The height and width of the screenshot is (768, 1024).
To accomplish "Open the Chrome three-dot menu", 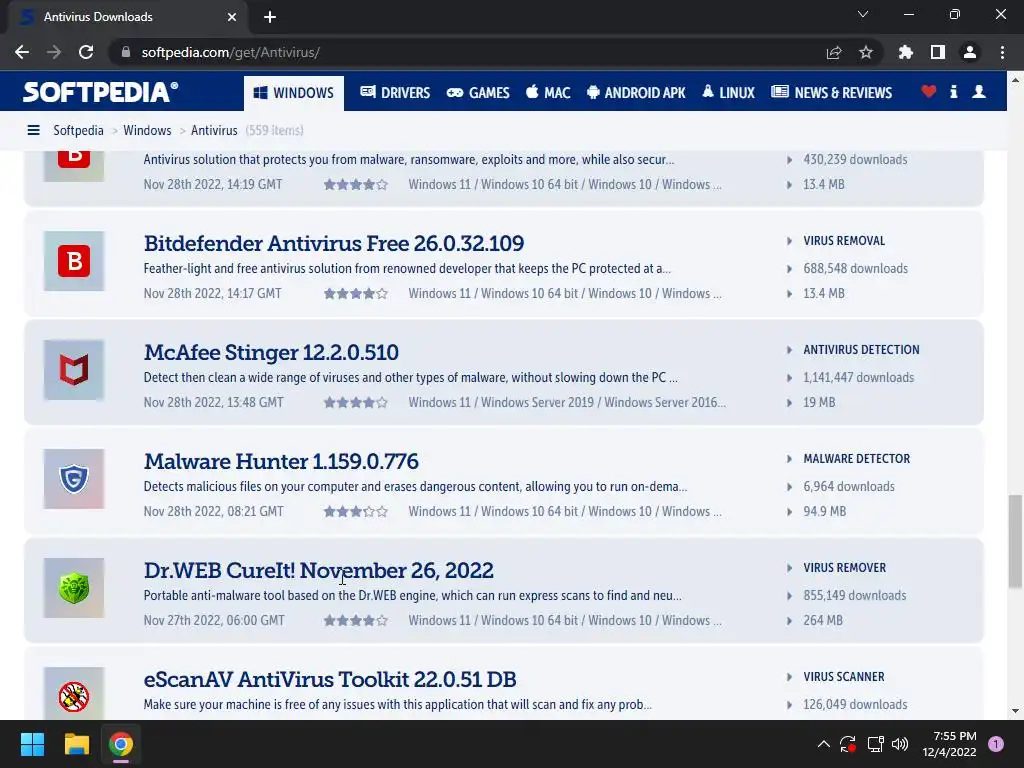I will 1002,52.
